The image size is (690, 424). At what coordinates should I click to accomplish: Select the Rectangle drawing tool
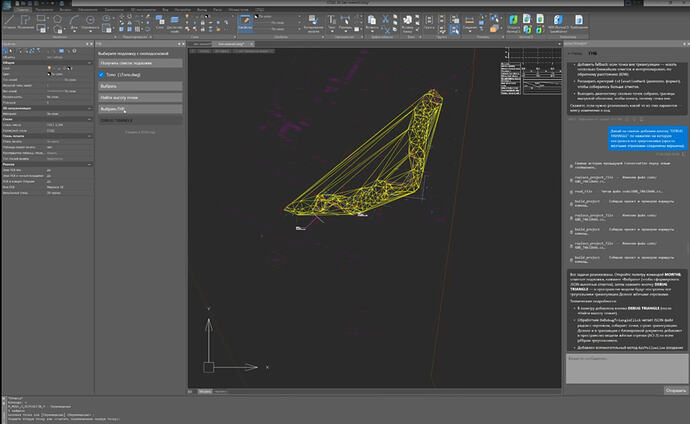pyautogui.click(x=41, y=18)
